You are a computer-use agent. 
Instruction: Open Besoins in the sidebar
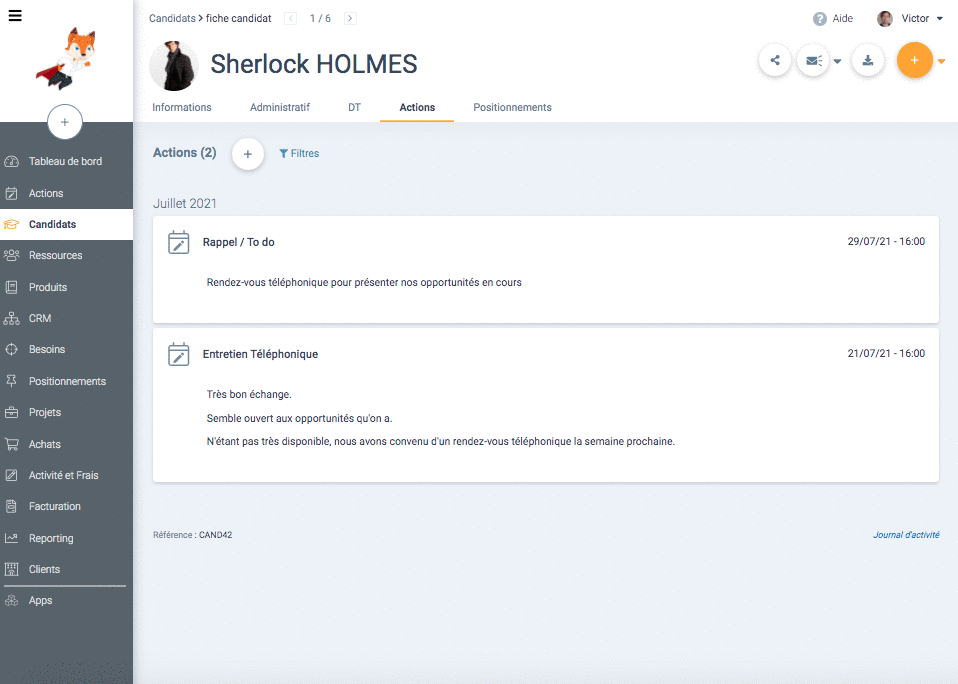coord(66,349)
